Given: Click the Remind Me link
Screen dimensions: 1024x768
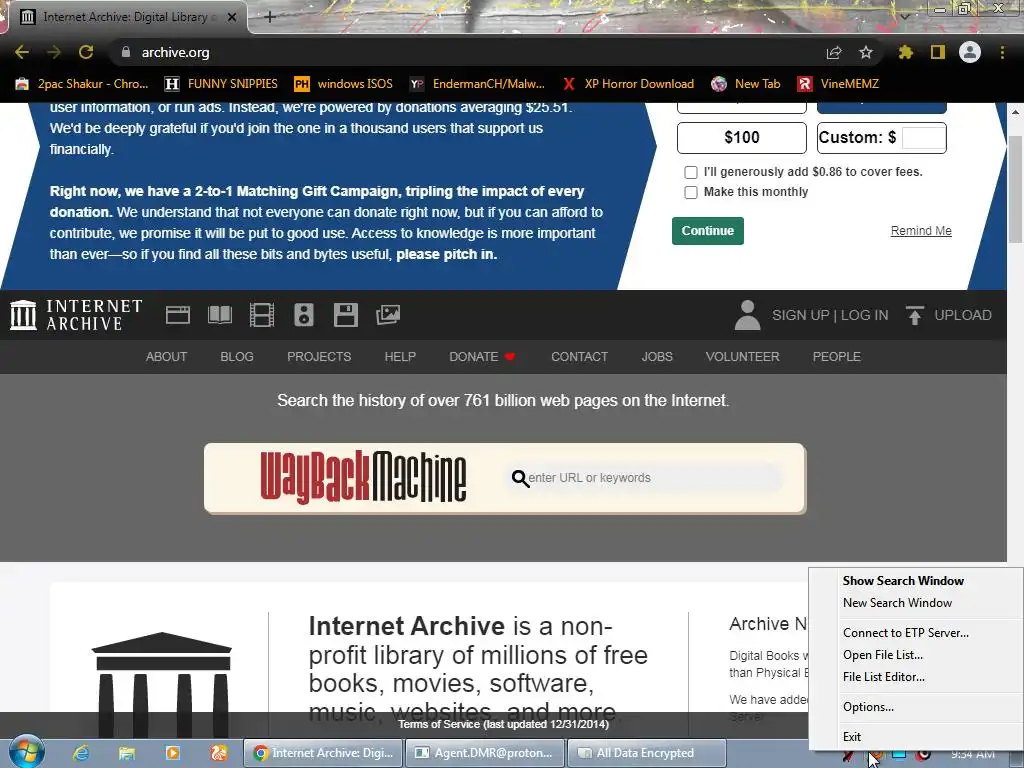Looking at the screenshot, I should pos(921,231).
